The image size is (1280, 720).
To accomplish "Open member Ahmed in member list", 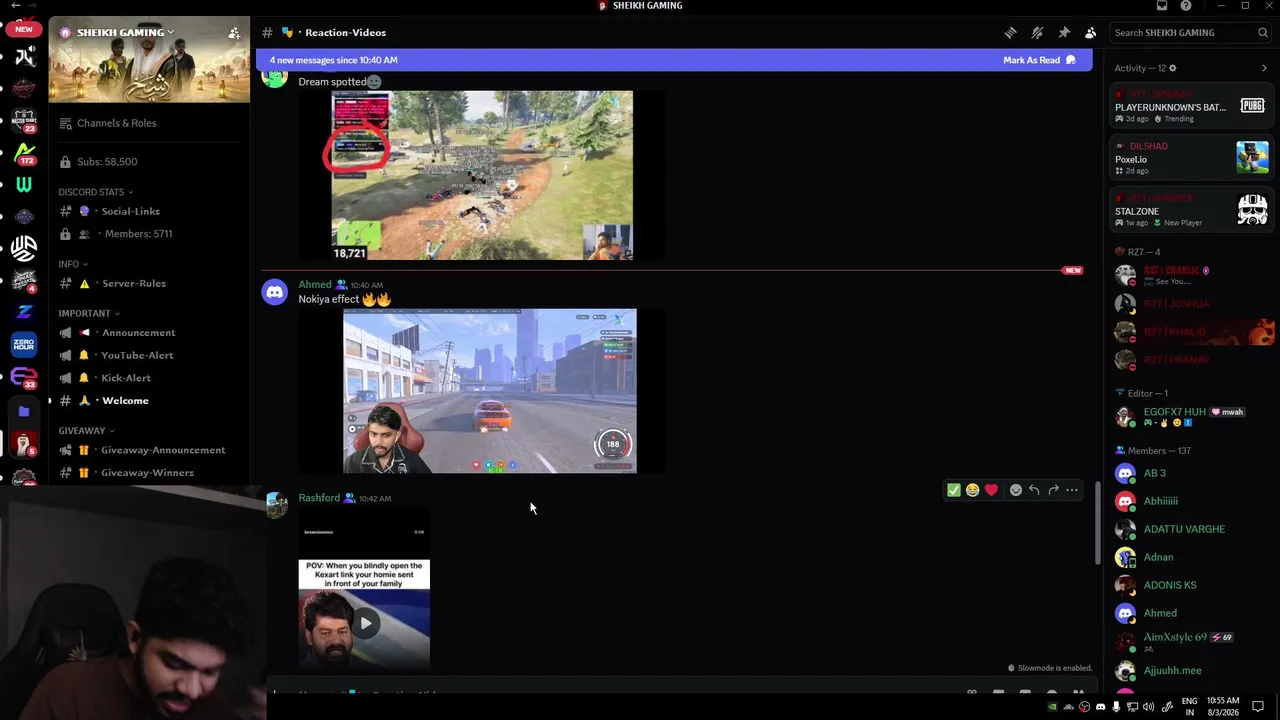I will coord(1191,613).
